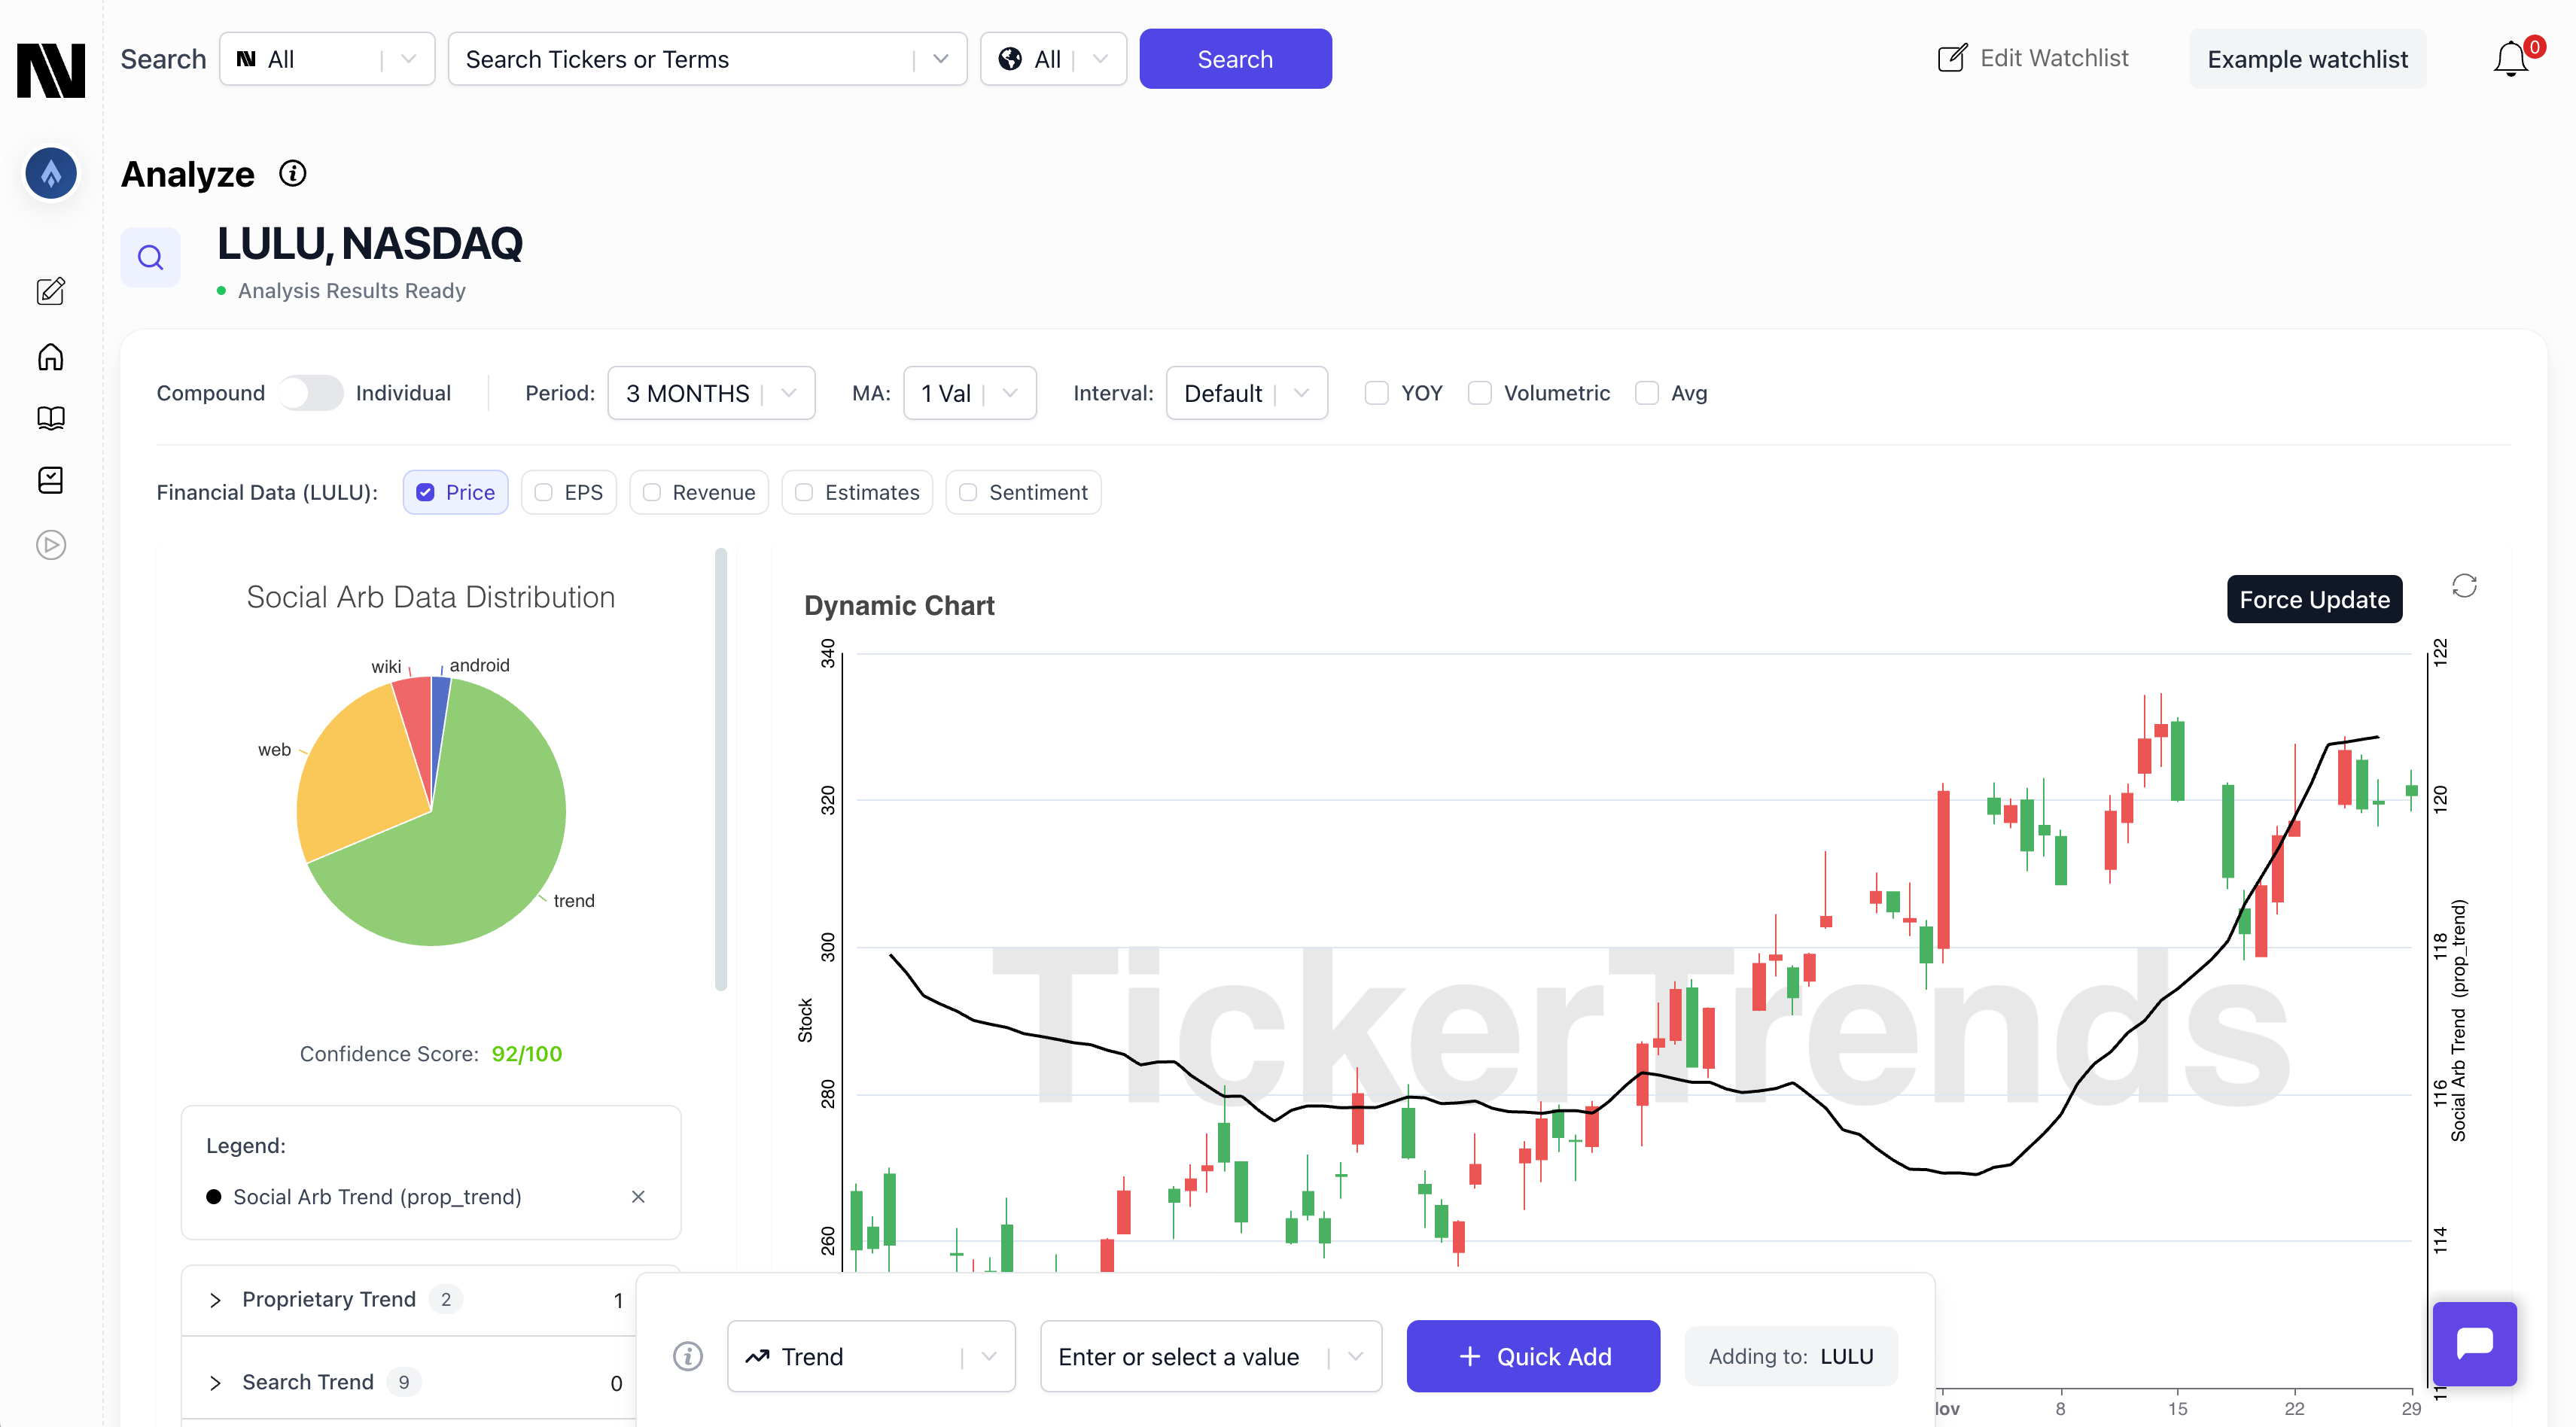The height and width of the screenshot is (1427, 2576).
Task: Click the Force Update refresh icon
Action: (2462, 587)
